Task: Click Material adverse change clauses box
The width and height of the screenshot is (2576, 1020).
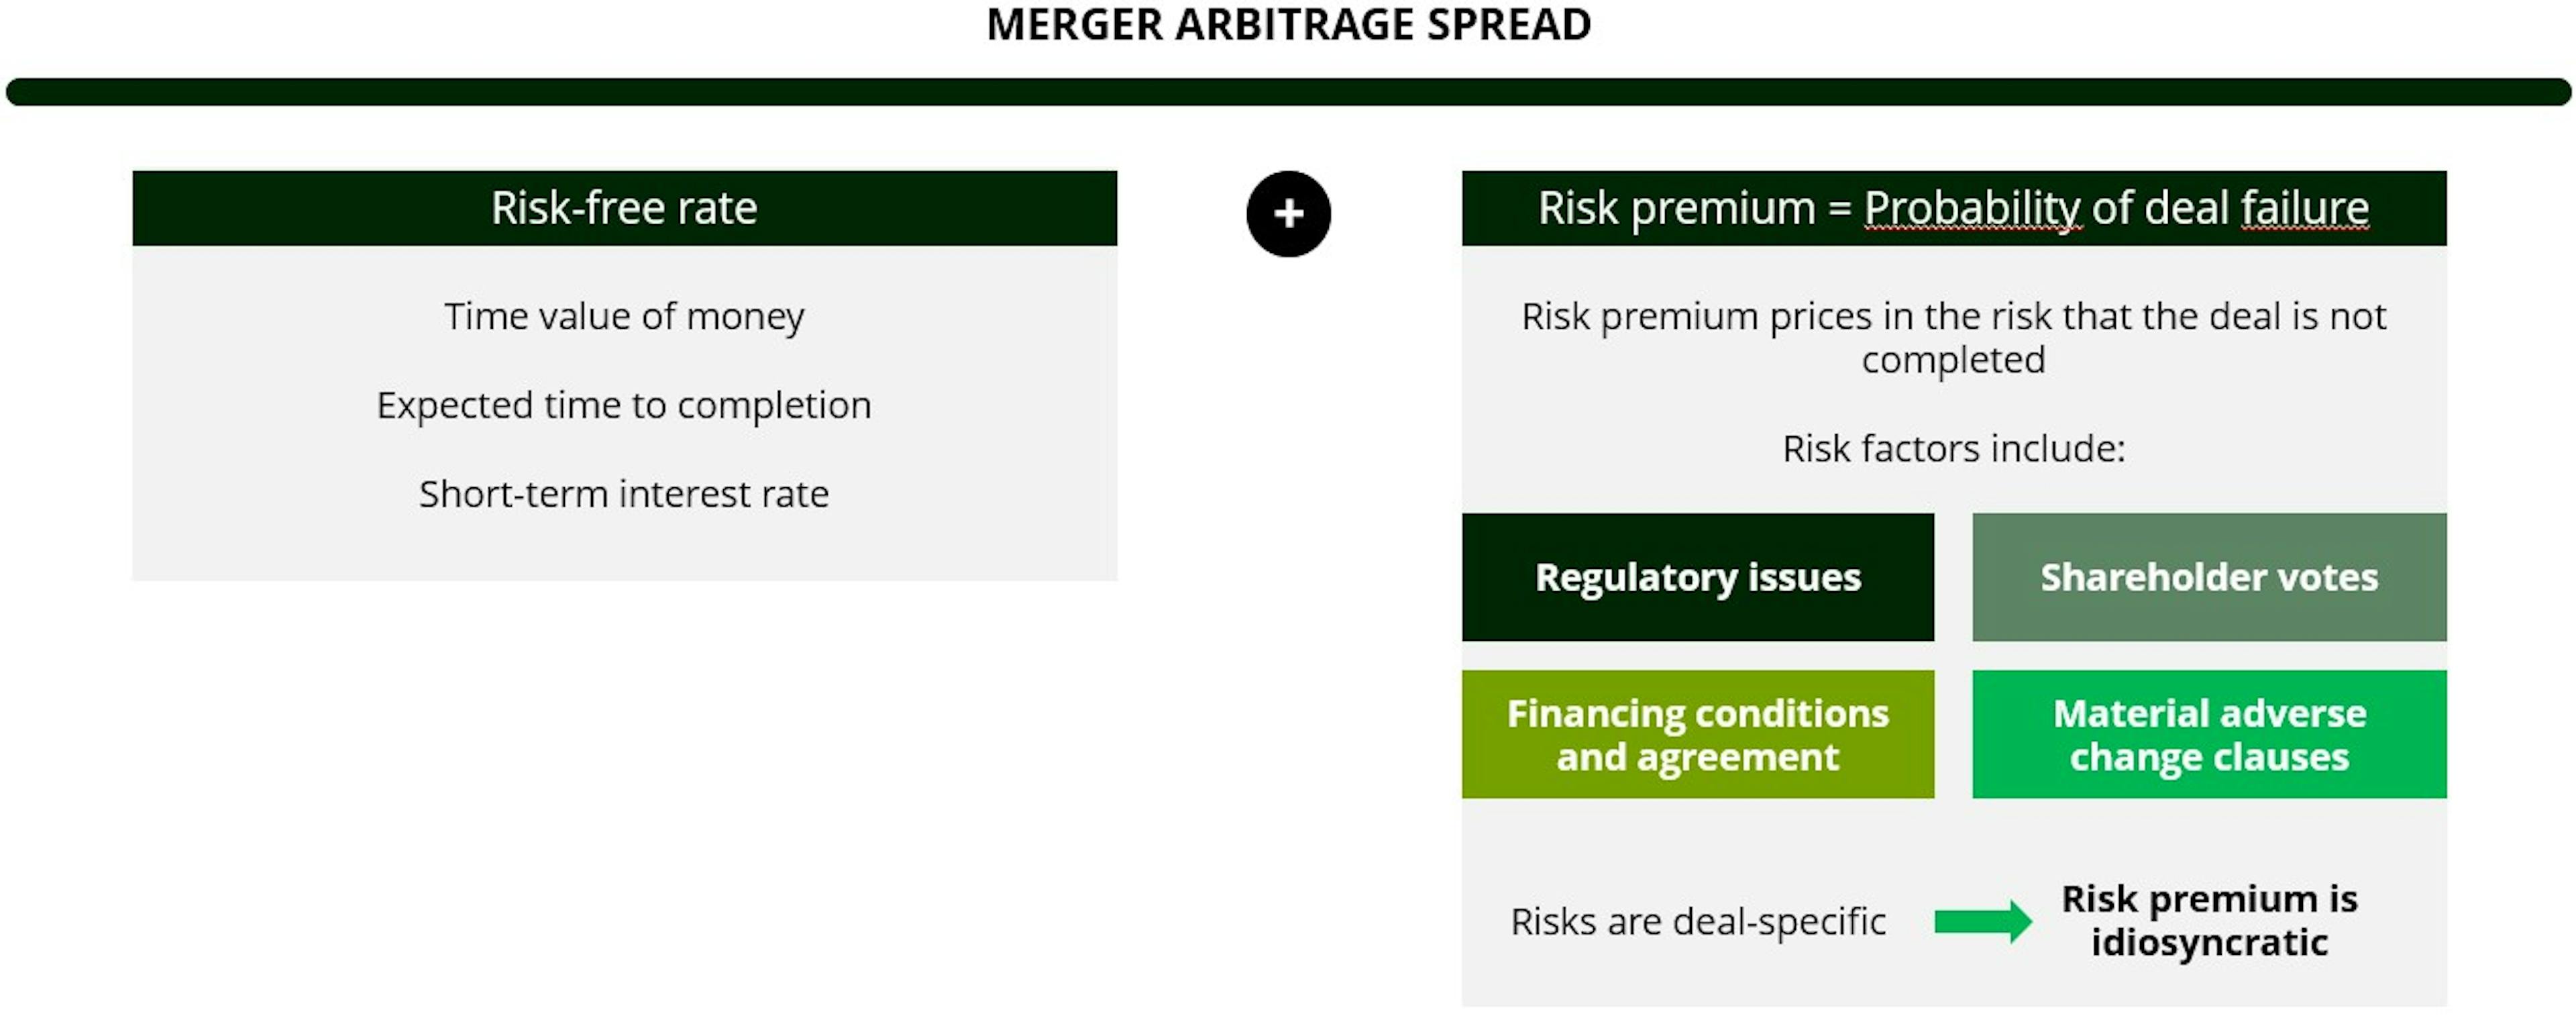Action: [2208, 734]
